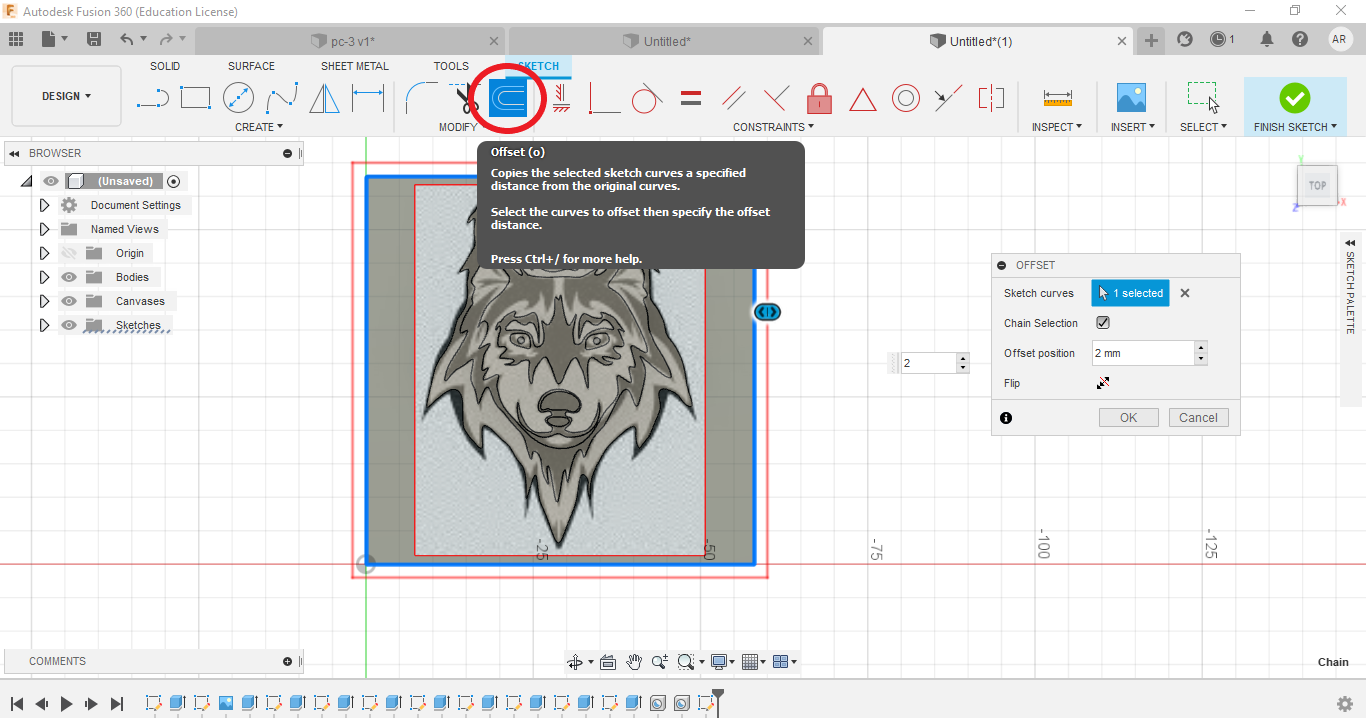Open the DESIGN workspace dropdown
Viewport: 1366px width, 718px height.
point(66,96)
